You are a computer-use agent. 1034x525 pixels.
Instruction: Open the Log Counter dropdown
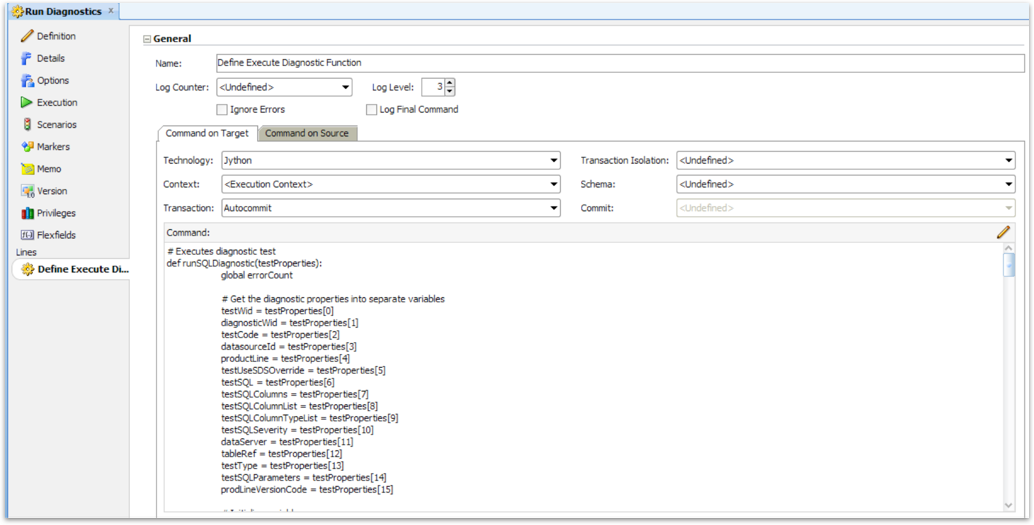click(x=284, y=87)
